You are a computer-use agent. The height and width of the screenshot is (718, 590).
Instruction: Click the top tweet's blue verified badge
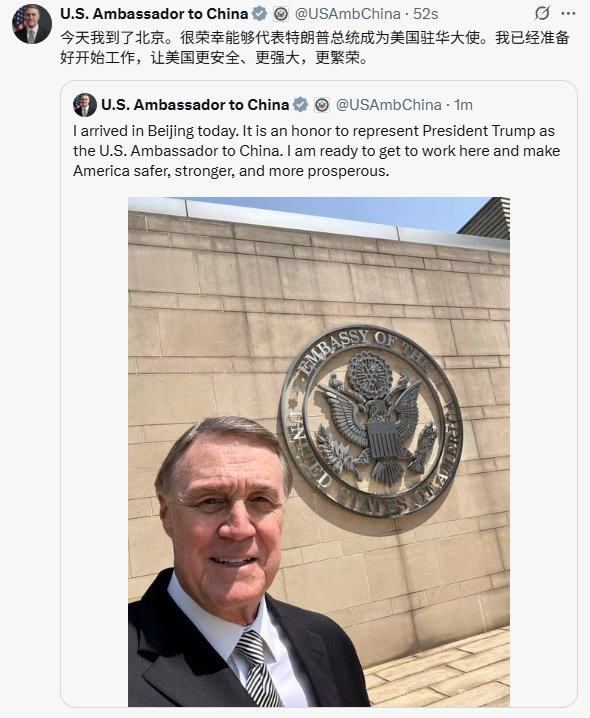[x=259, y=14]
